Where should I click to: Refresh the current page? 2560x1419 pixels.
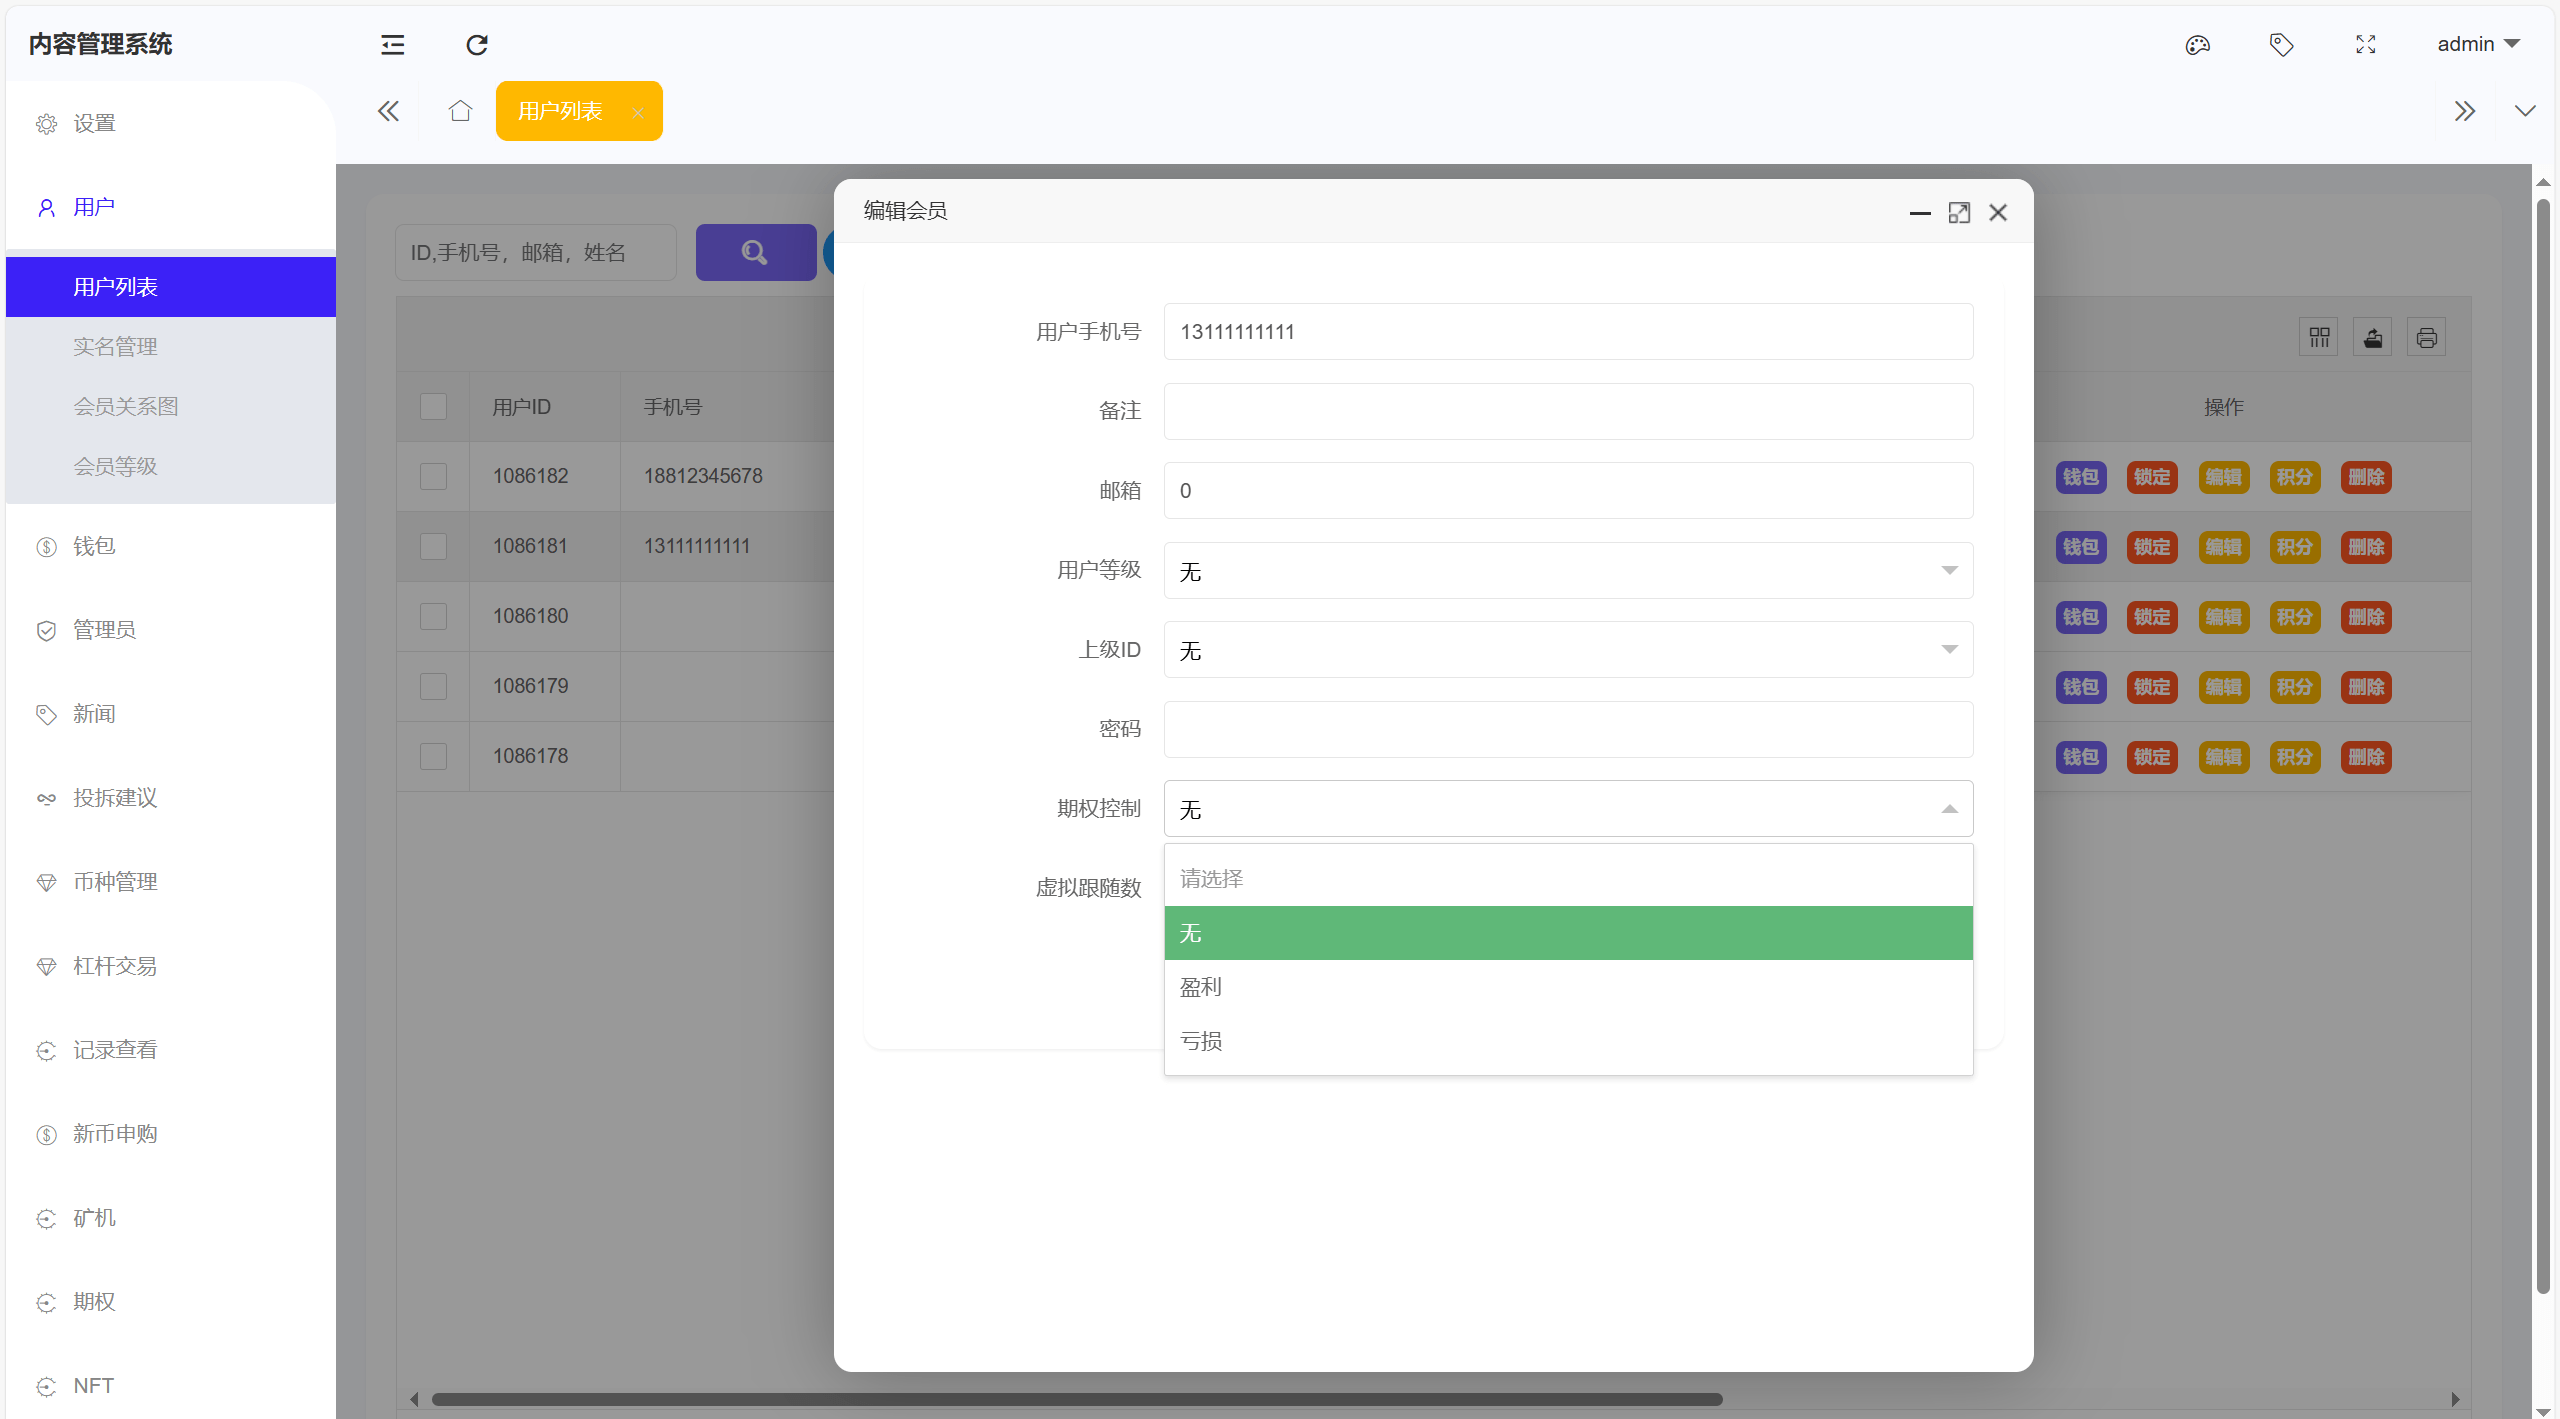476,45
